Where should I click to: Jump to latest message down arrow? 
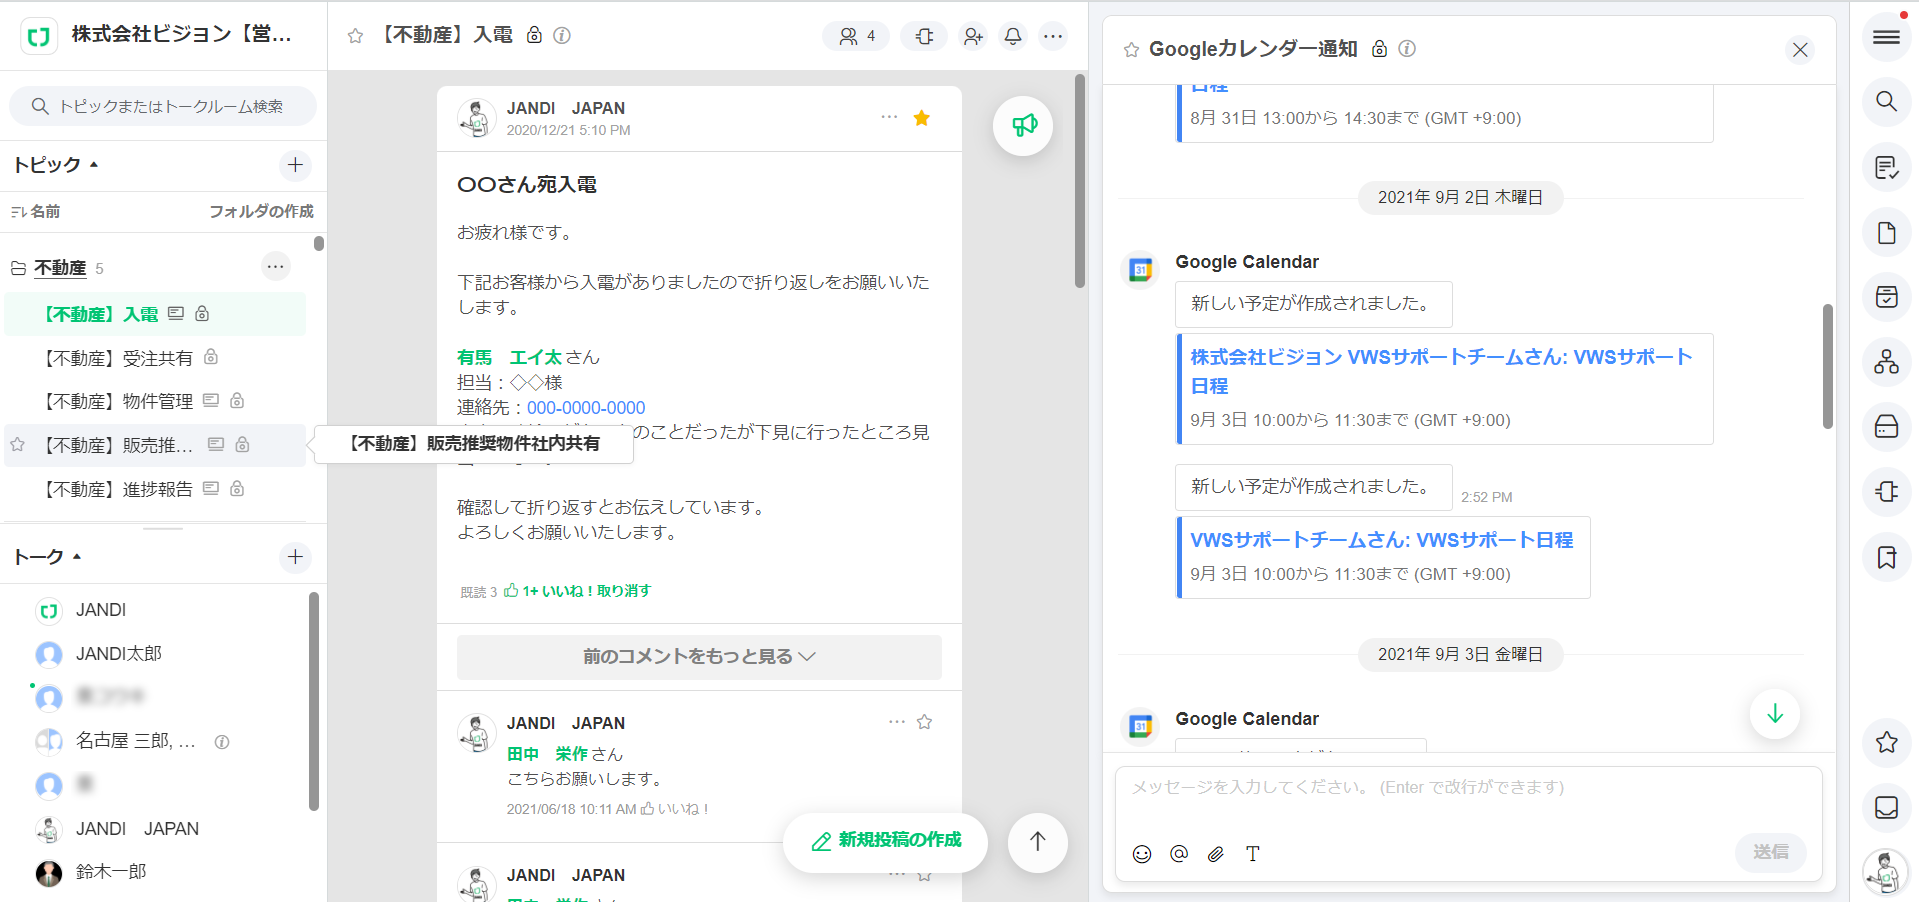point(1775,714)
